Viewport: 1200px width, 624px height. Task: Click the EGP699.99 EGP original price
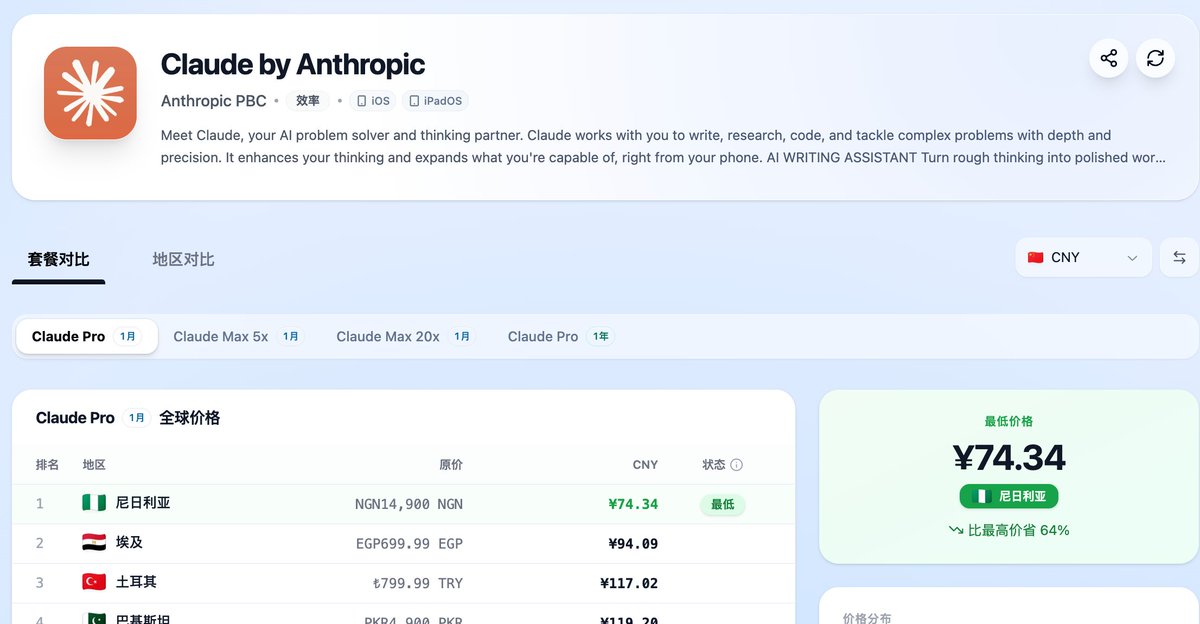point(409,544)
